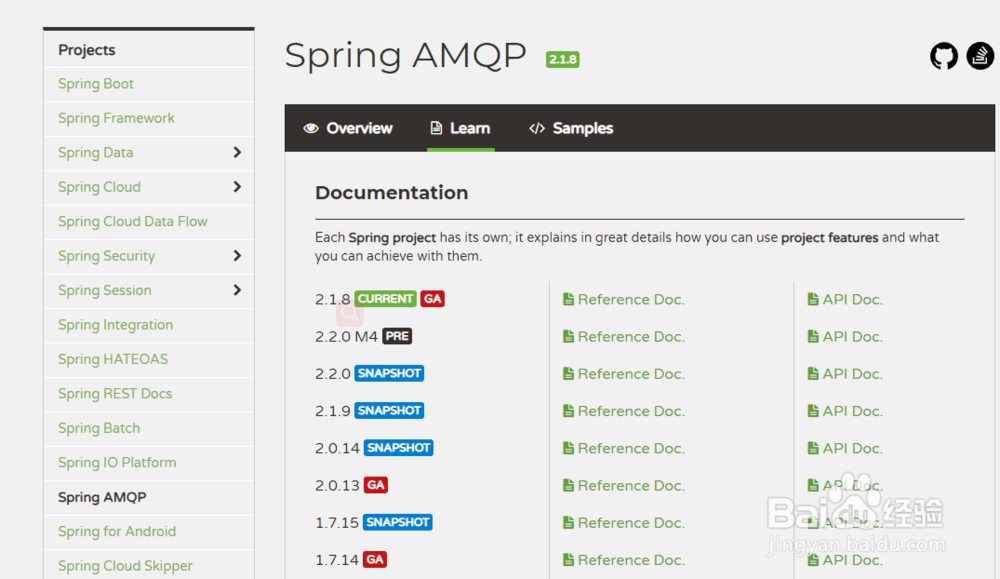Click the GA badge on version 1.7.14
This screenshot has width=1000, height=579.
coord(374,560)
